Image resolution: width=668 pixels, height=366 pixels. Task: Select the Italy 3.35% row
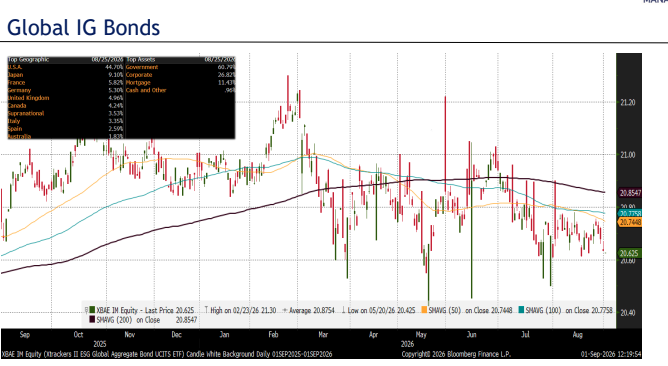coord(66,121)
